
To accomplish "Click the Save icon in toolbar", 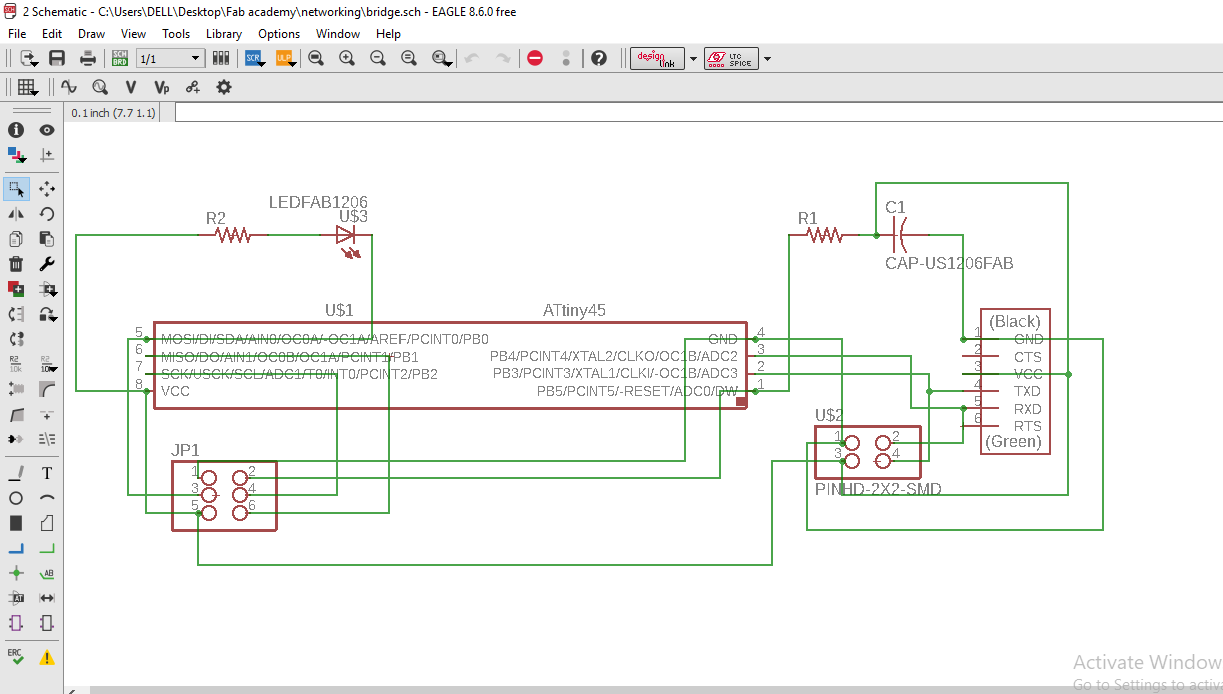I will (x=57, y=58).
